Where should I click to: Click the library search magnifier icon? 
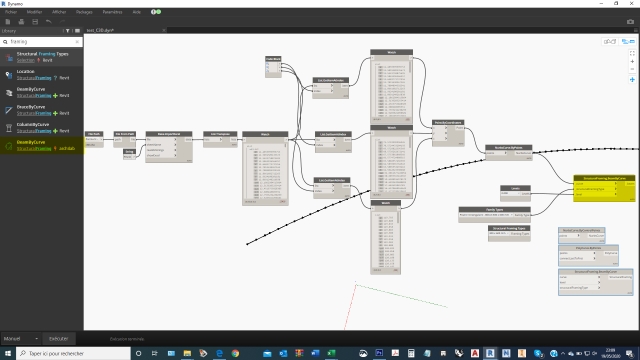(x=5, y=42)
